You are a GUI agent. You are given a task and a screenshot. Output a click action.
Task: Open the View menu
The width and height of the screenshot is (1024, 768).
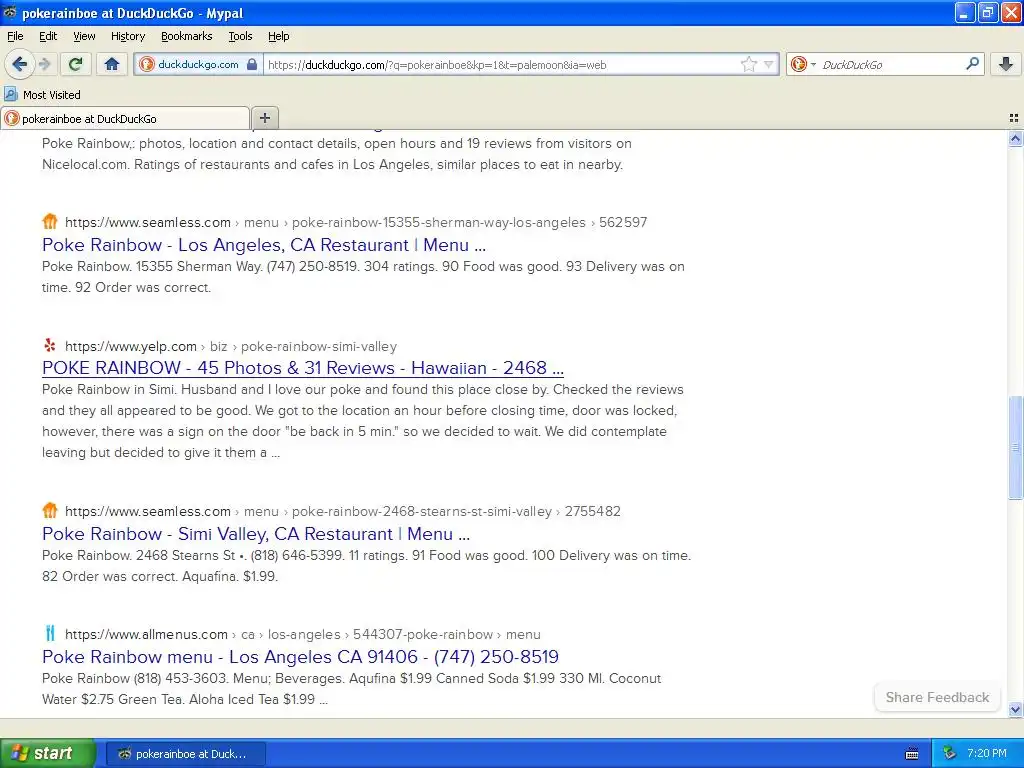tap(84, 36)
